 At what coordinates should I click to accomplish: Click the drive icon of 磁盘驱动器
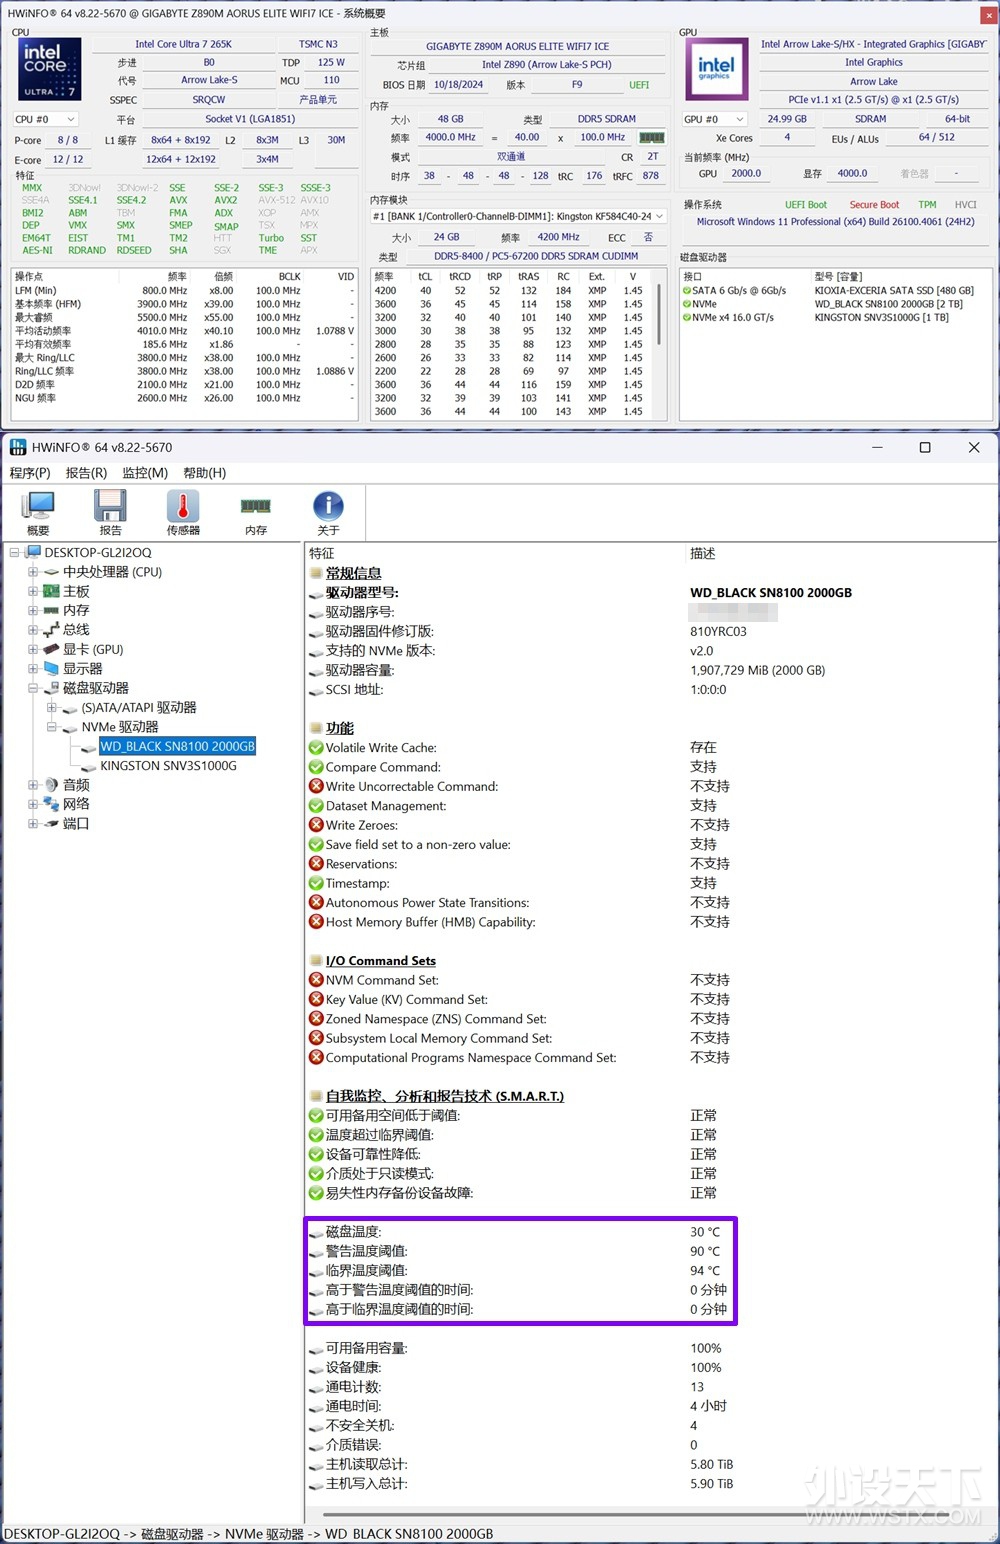pyautogui.click(x=51, y=689)
